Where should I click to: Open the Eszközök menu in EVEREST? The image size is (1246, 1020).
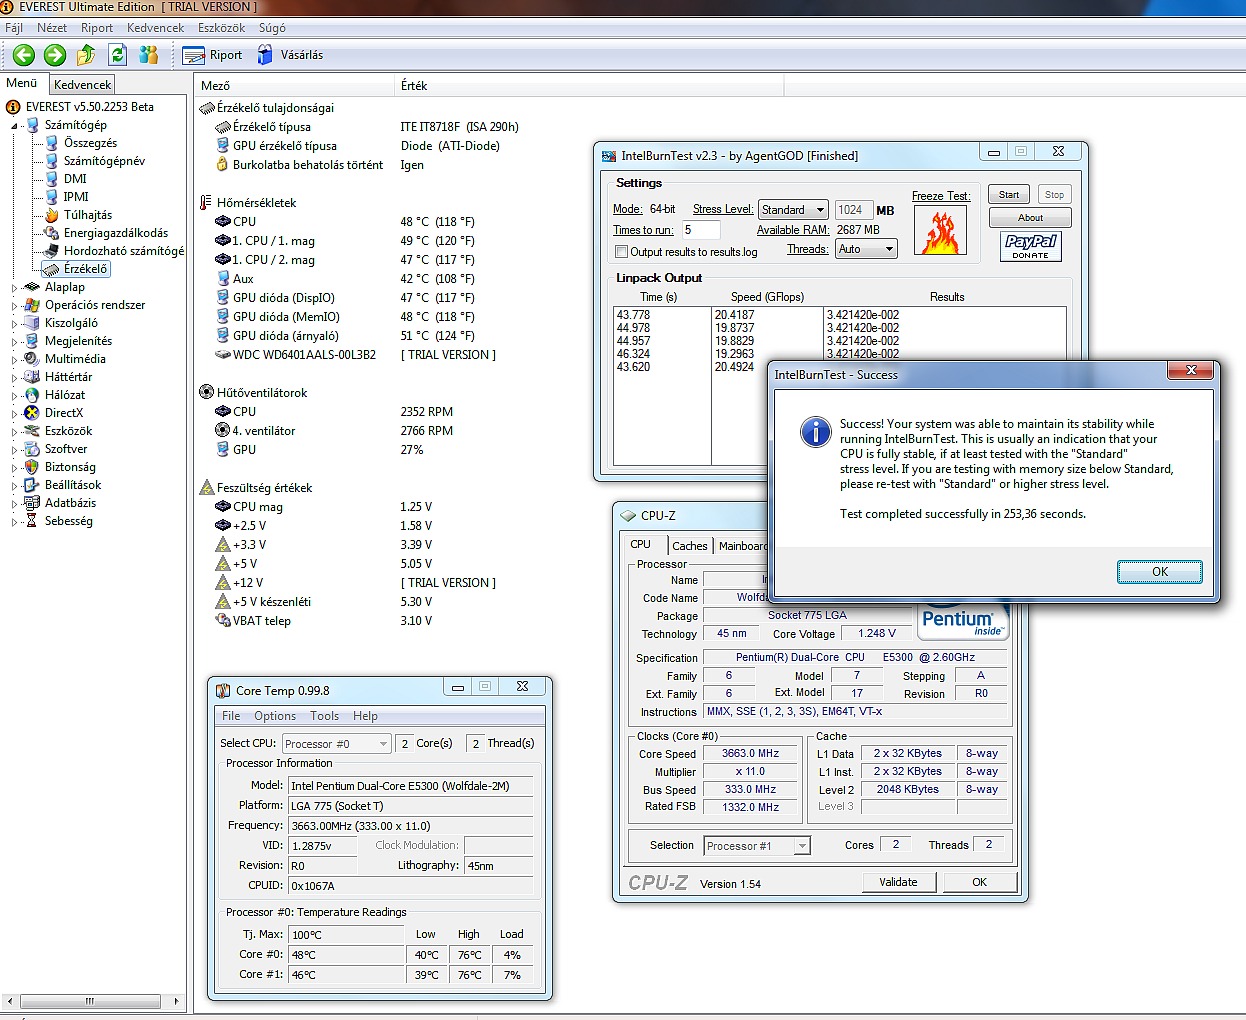(221, 28)
